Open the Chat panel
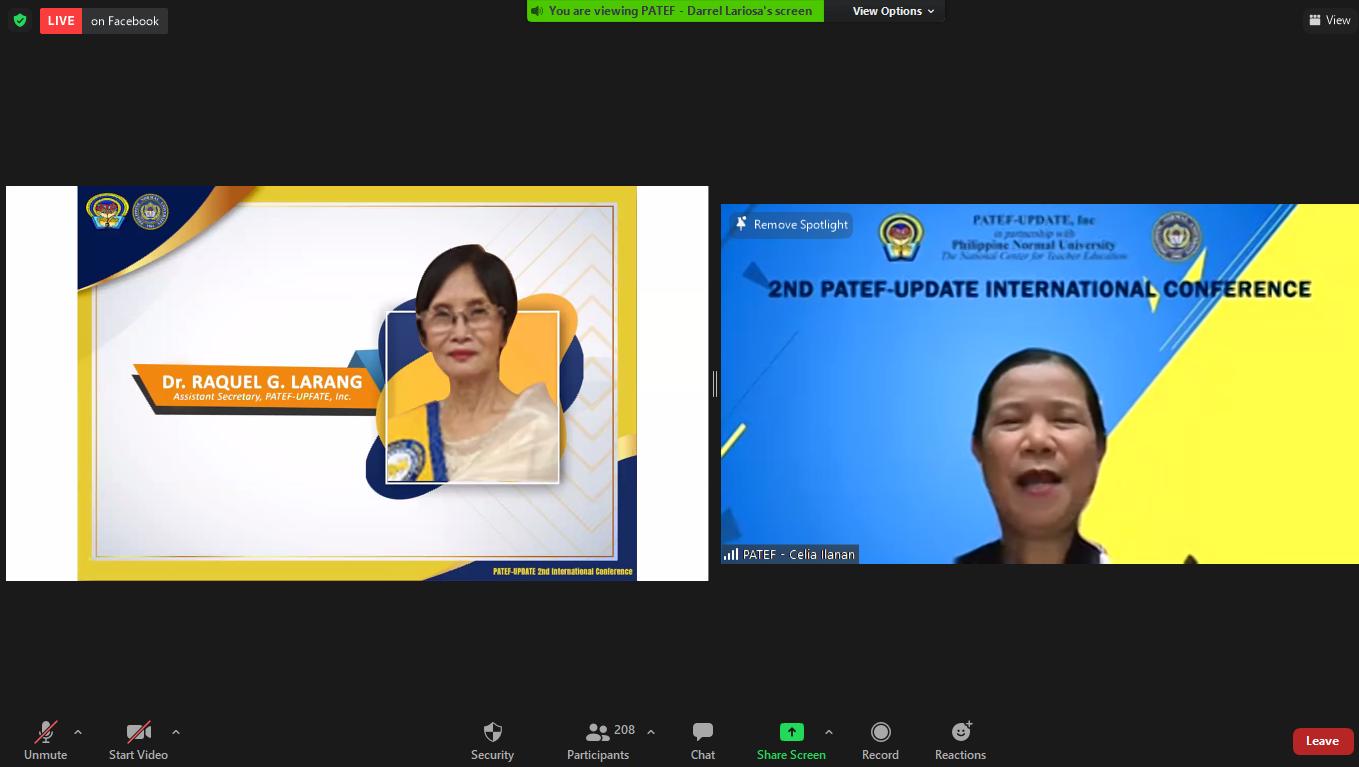This screenshot has height=767, width=1359. click(702, 741)
